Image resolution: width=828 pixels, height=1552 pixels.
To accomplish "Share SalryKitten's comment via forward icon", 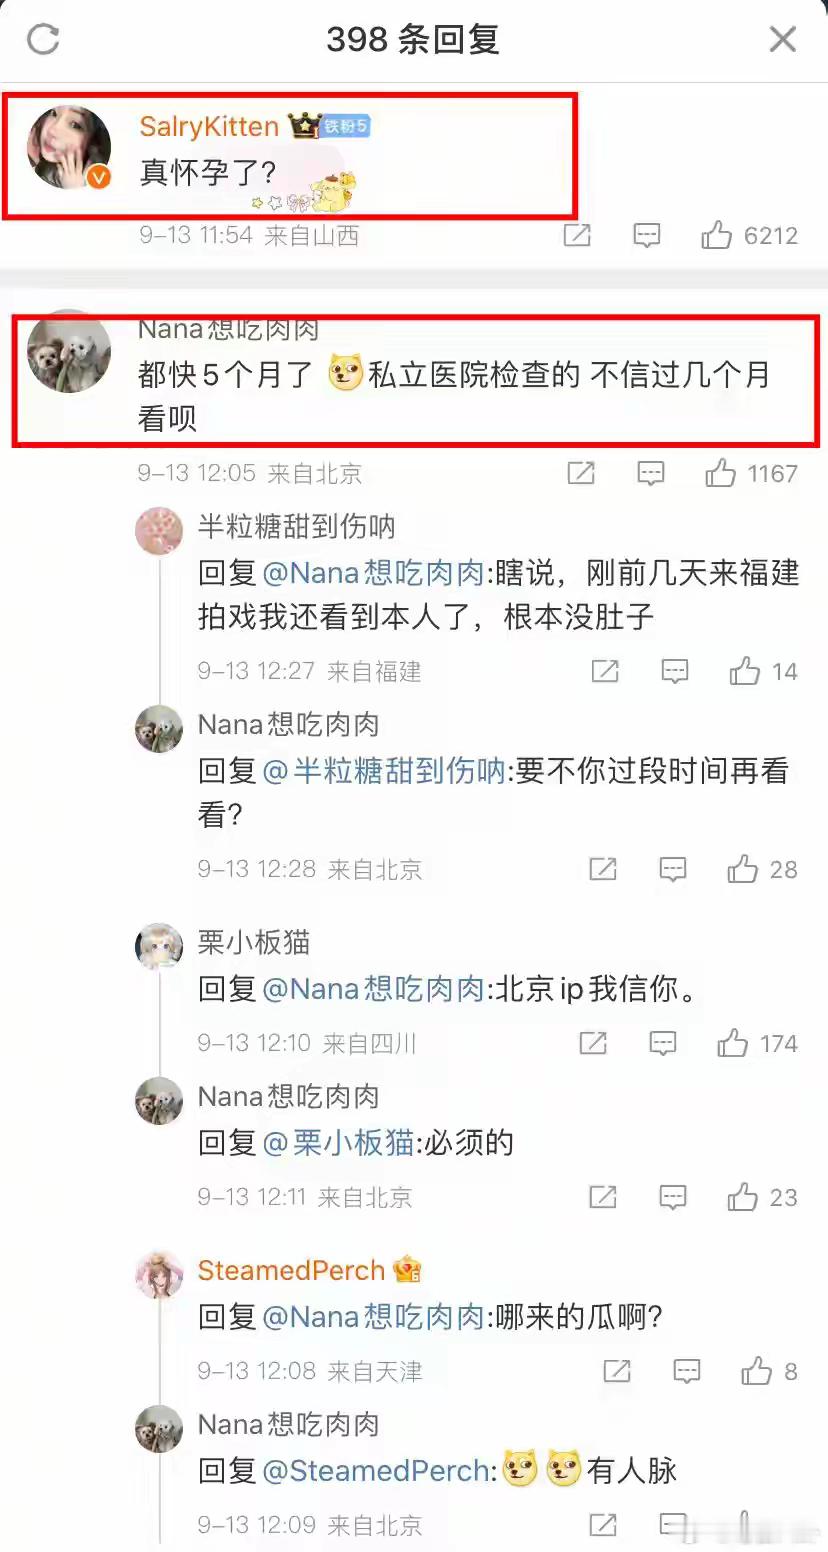I will tap(577, 236).
